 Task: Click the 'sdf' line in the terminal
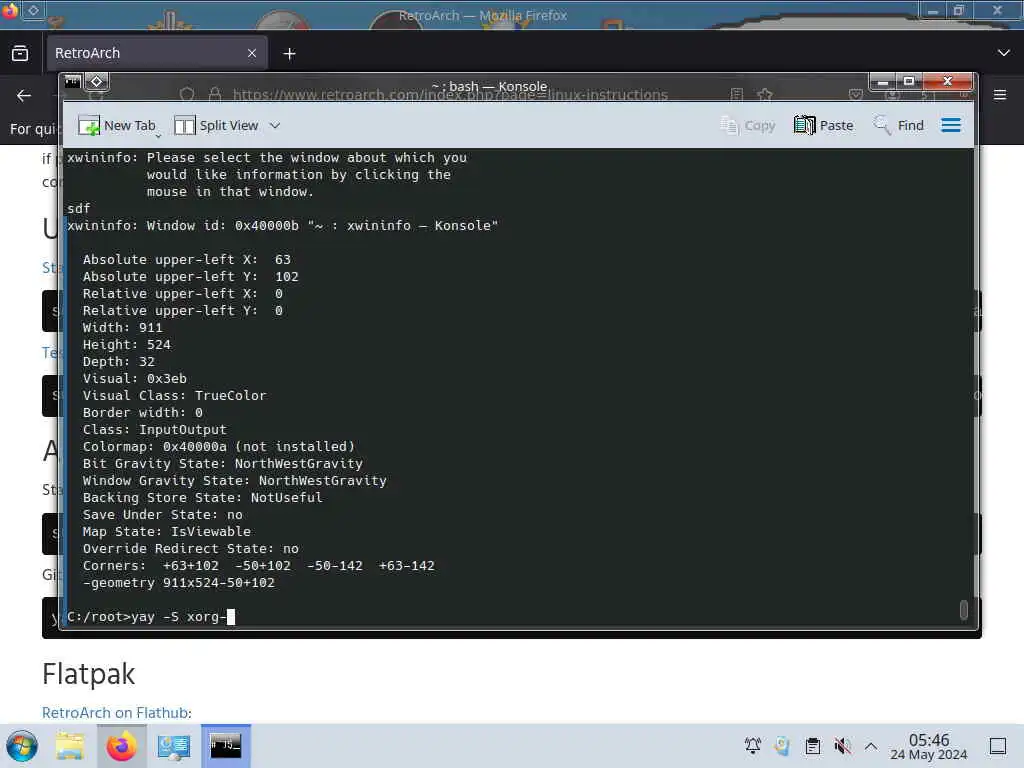(x=79, y=208)
